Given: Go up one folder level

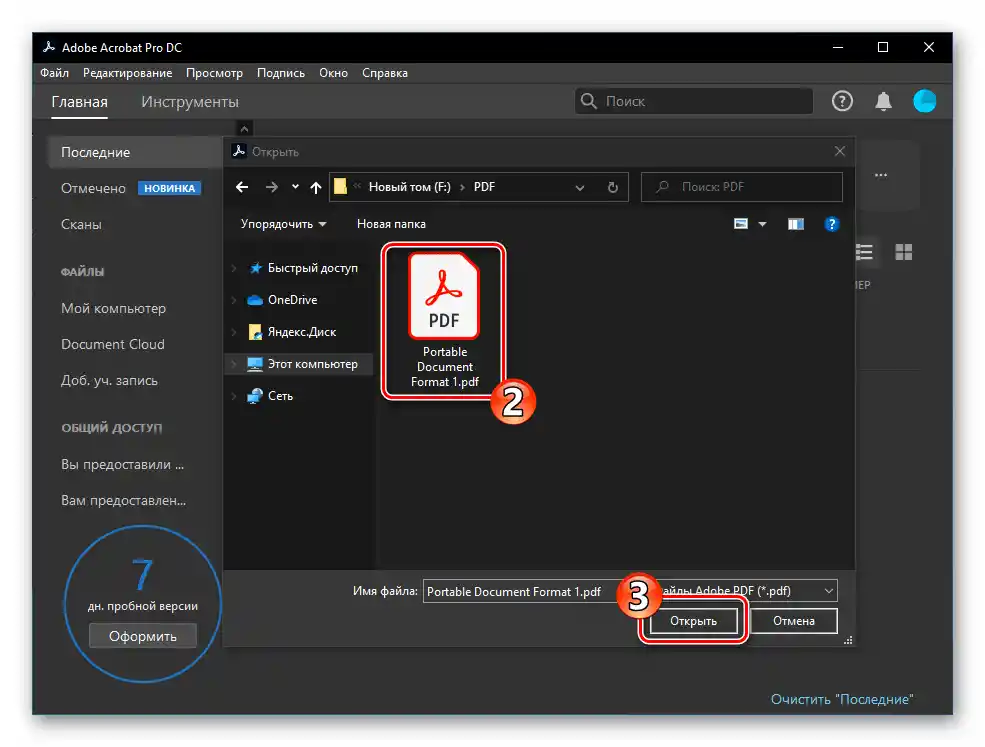Looking at the screenshot, I should pyautogui.click(x=315, y=187).
